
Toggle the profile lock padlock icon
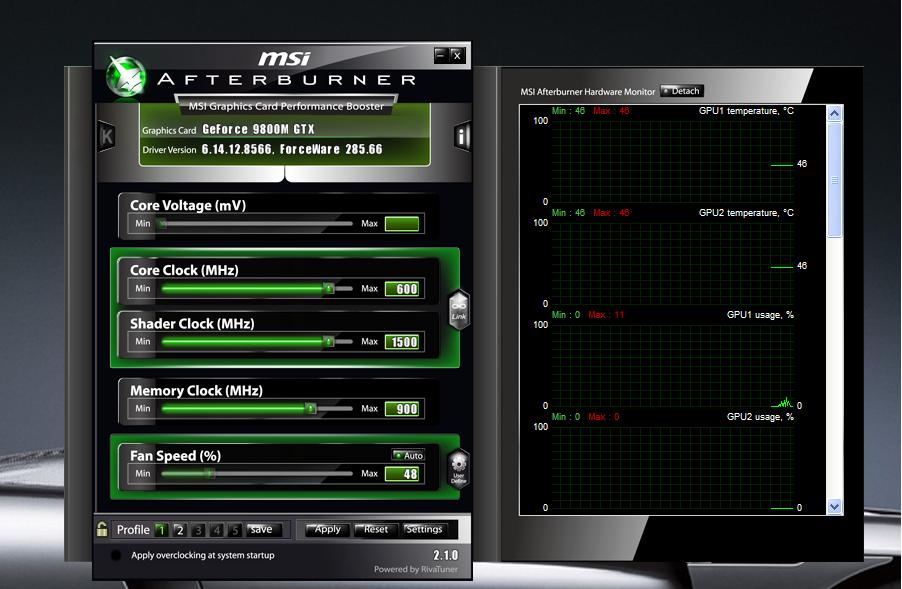pos(102,529)
